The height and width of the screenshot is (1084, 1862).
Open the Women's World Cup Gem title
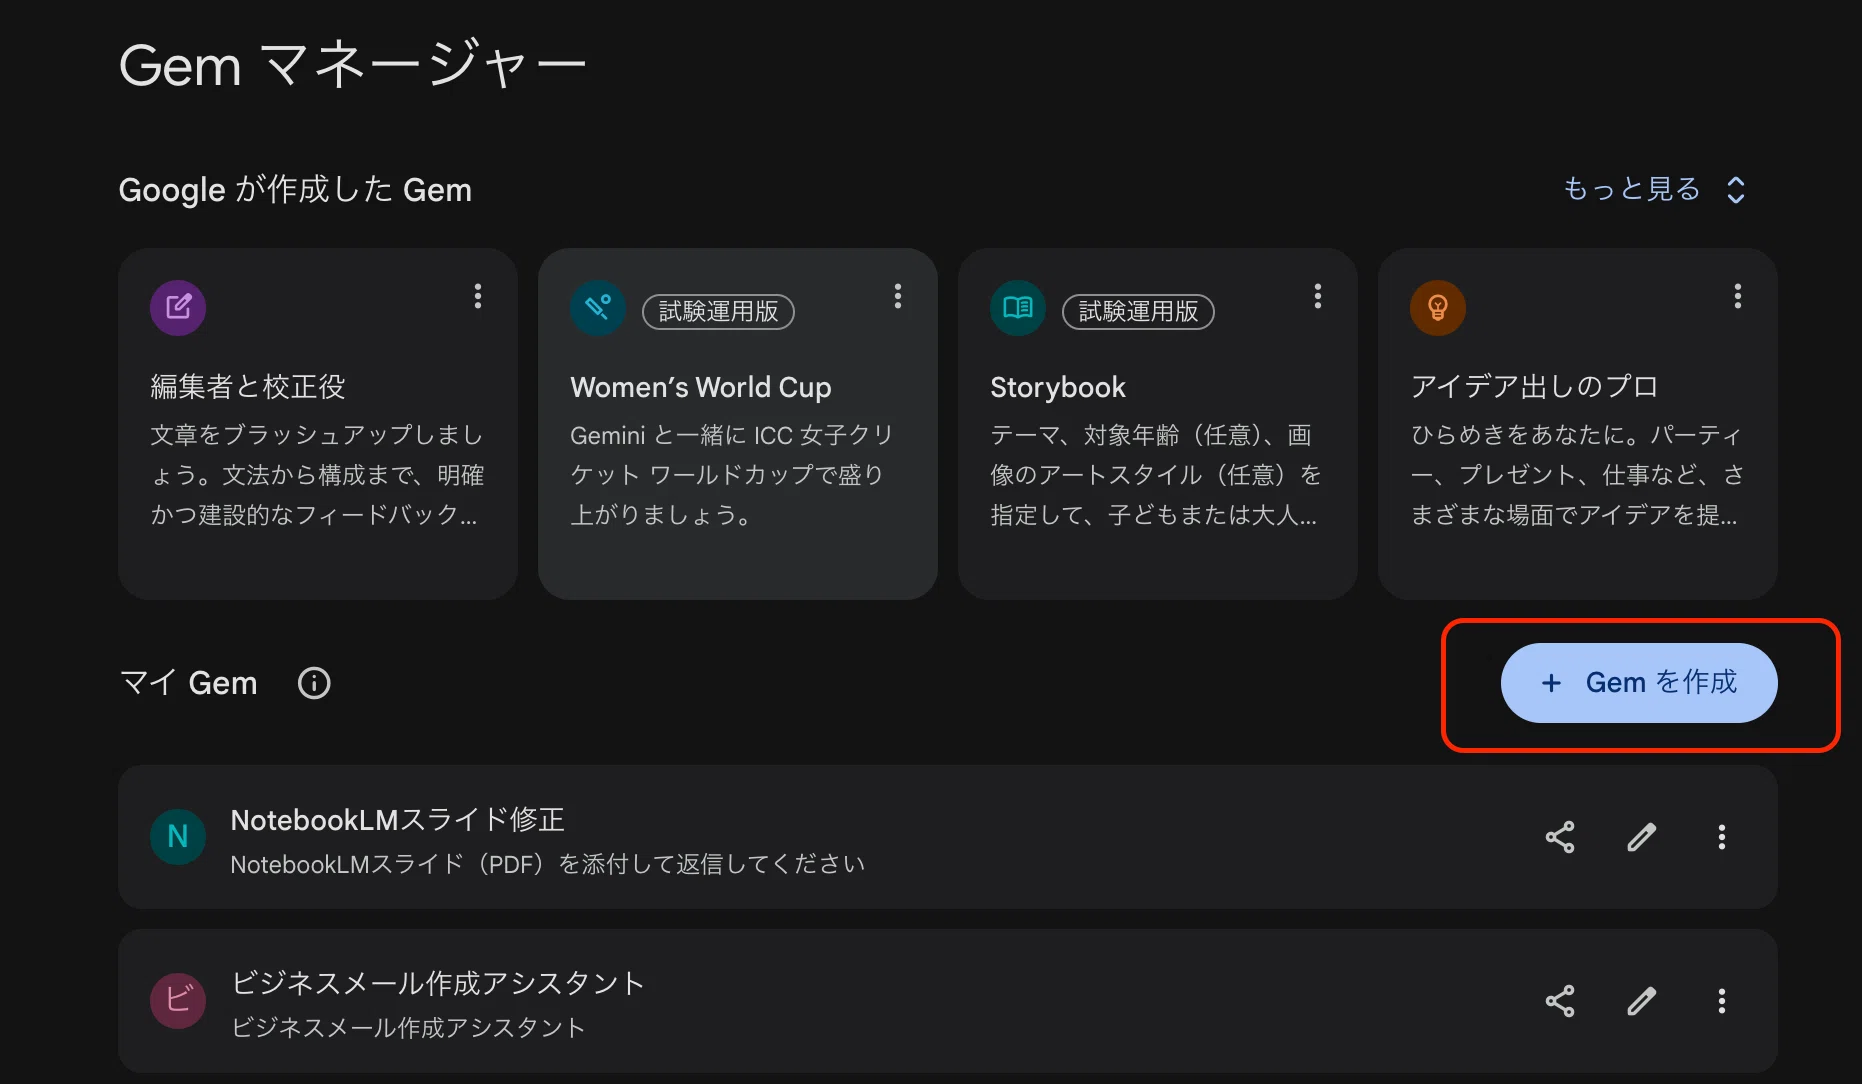701,387
